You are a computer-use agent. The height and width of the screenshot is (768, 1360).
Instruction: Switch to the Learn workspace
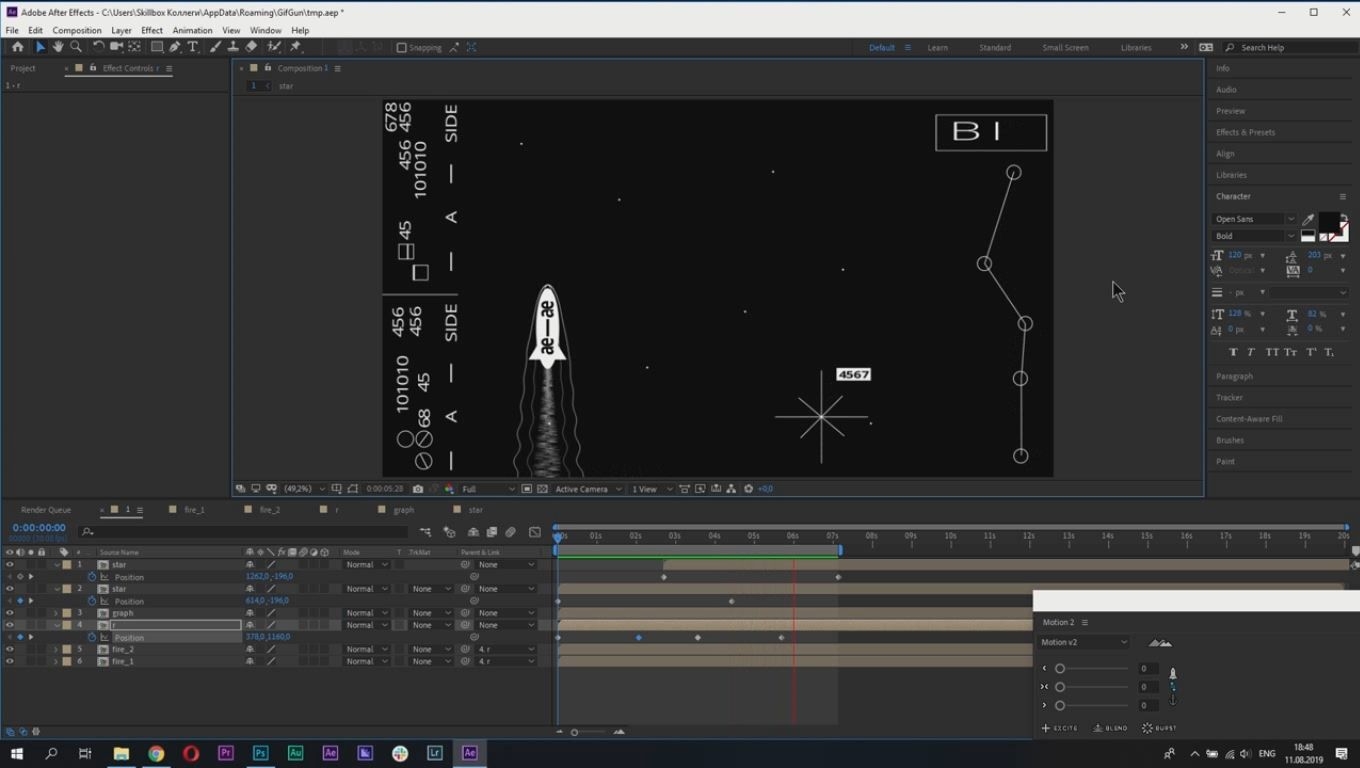(x=937, y=47)
